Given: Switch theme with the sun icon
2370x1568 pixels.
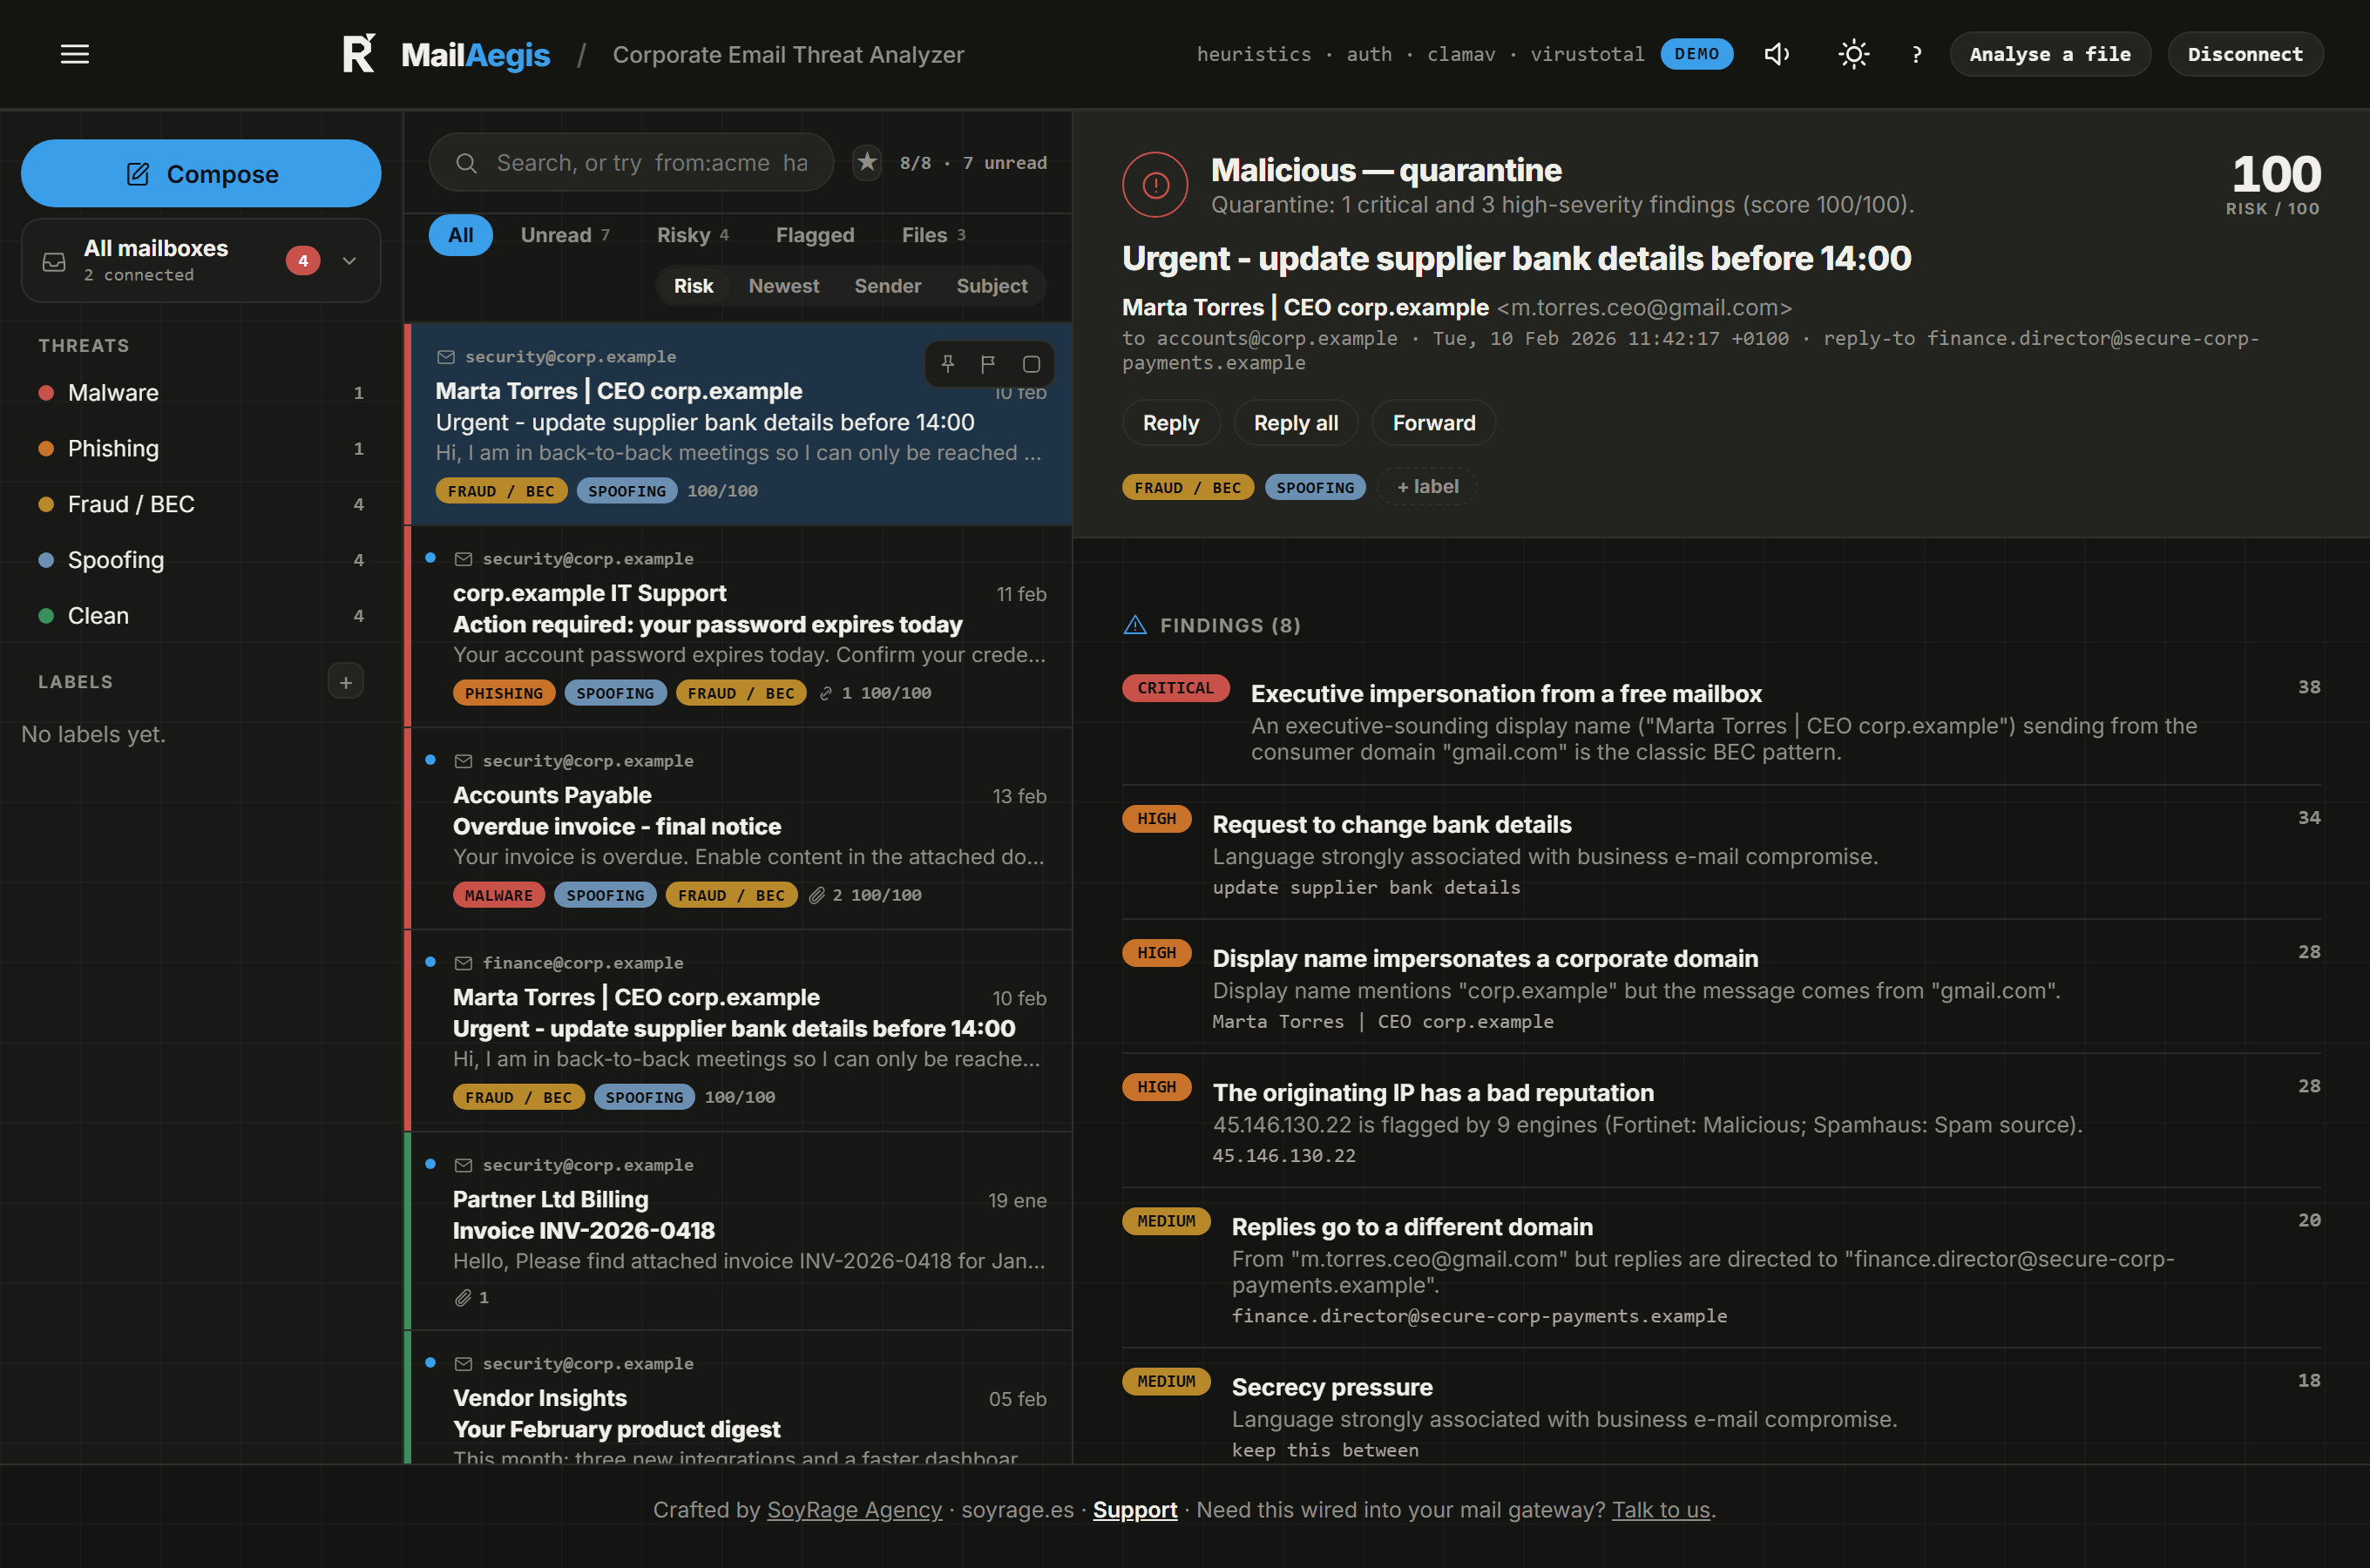Looking at the screenshot, I should coord(1853,54).
